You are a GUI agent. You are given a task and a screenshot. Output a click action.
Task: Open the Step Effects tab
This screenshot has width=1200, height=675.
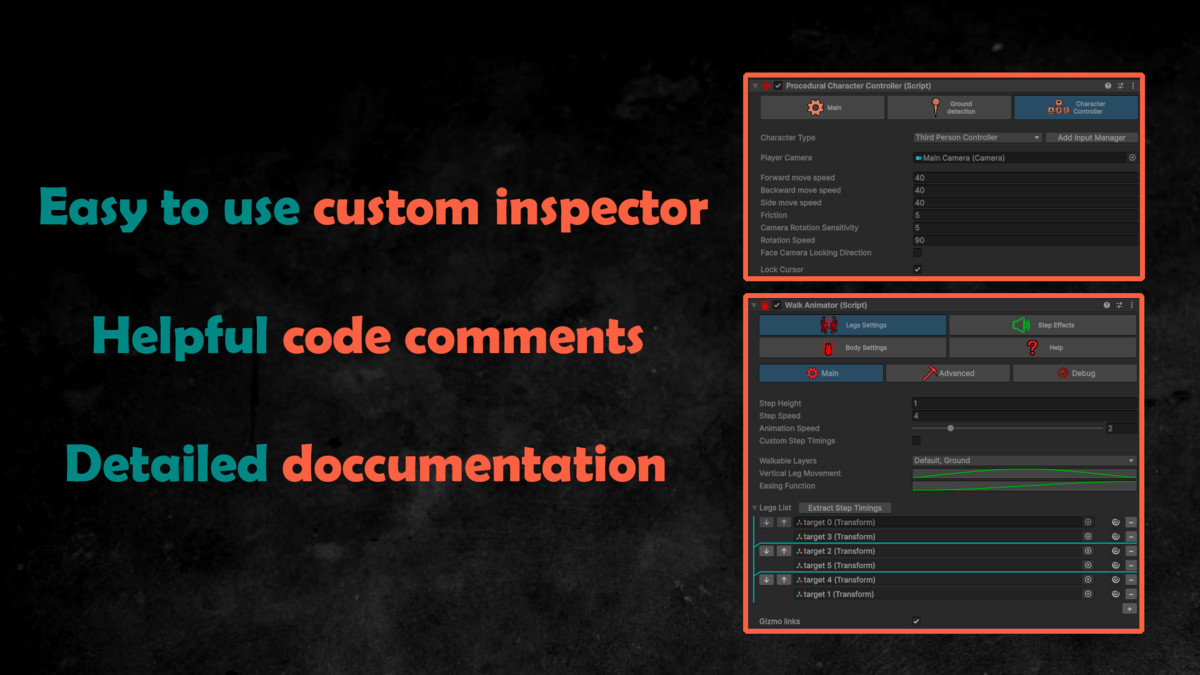pyautogui.click(x=1043, y=325)
